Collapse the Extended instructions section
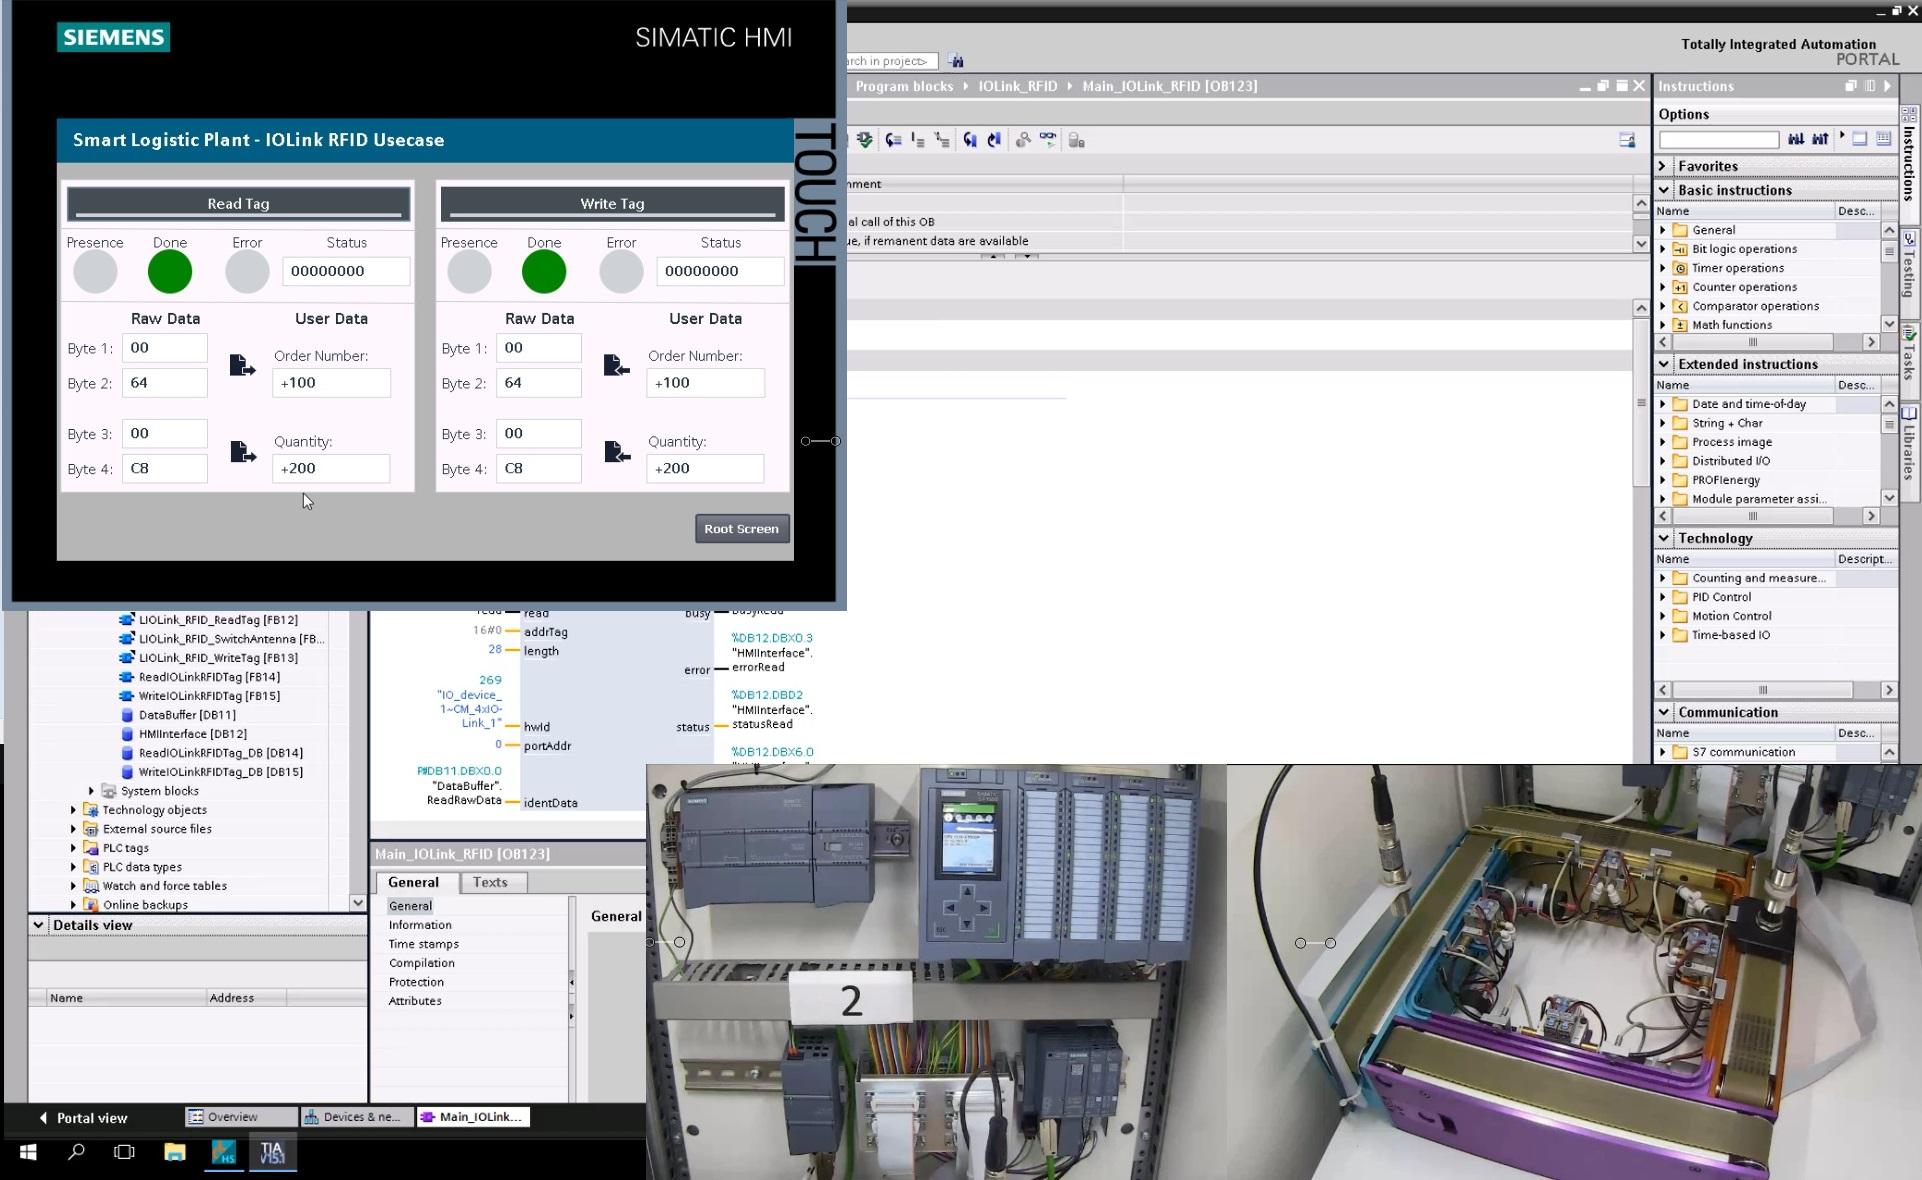Image resolution: width=1922 pixels, height=1180 pixels. (1663, 364)
